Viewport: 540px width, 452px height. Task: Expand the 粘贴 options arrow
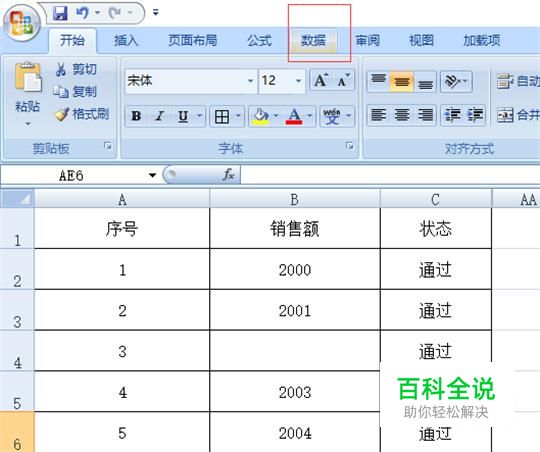click(28, 123)
